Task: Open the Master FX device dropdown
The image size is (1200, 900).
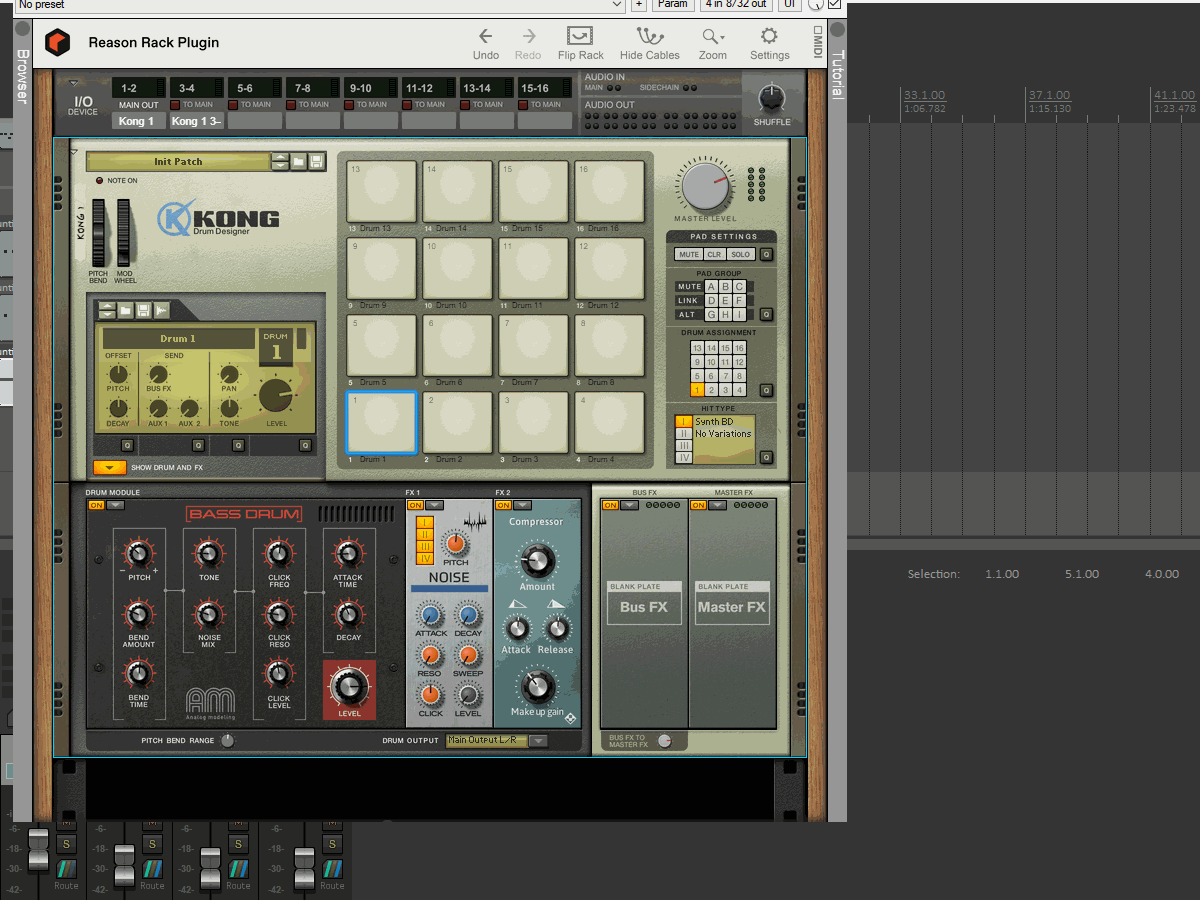Action: coord(717,505)
